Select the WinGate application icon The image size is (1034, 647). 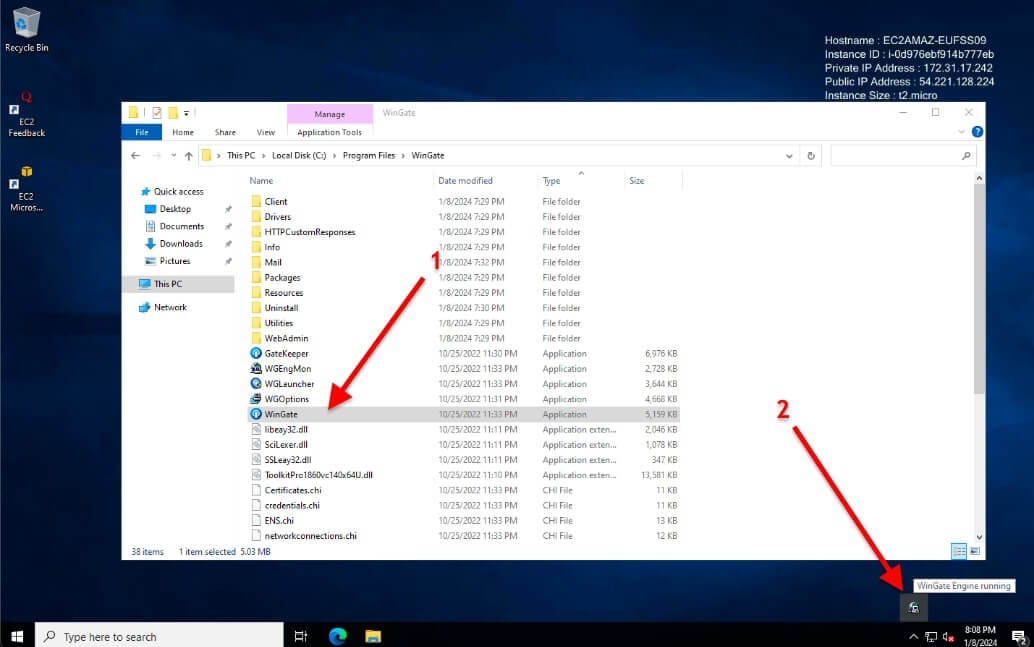point(256,414)
